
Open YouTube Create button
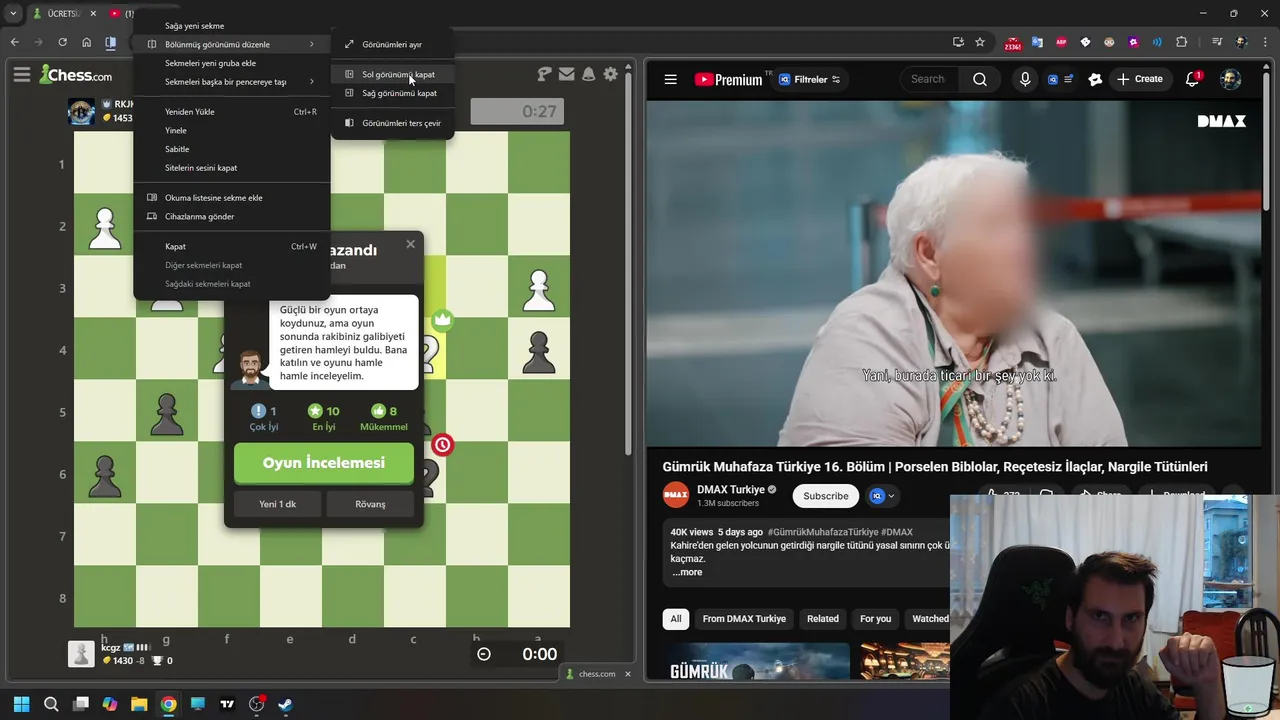1140,79
